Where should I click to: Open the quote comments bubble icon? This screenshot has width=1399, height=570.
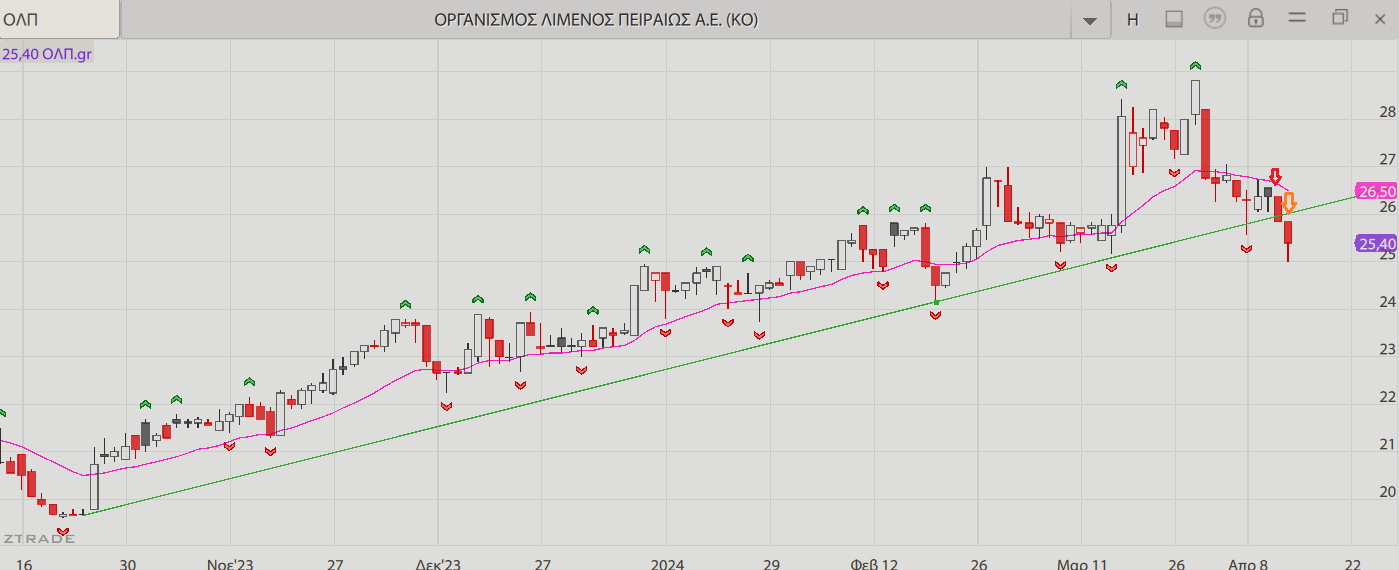point(1215,18)
